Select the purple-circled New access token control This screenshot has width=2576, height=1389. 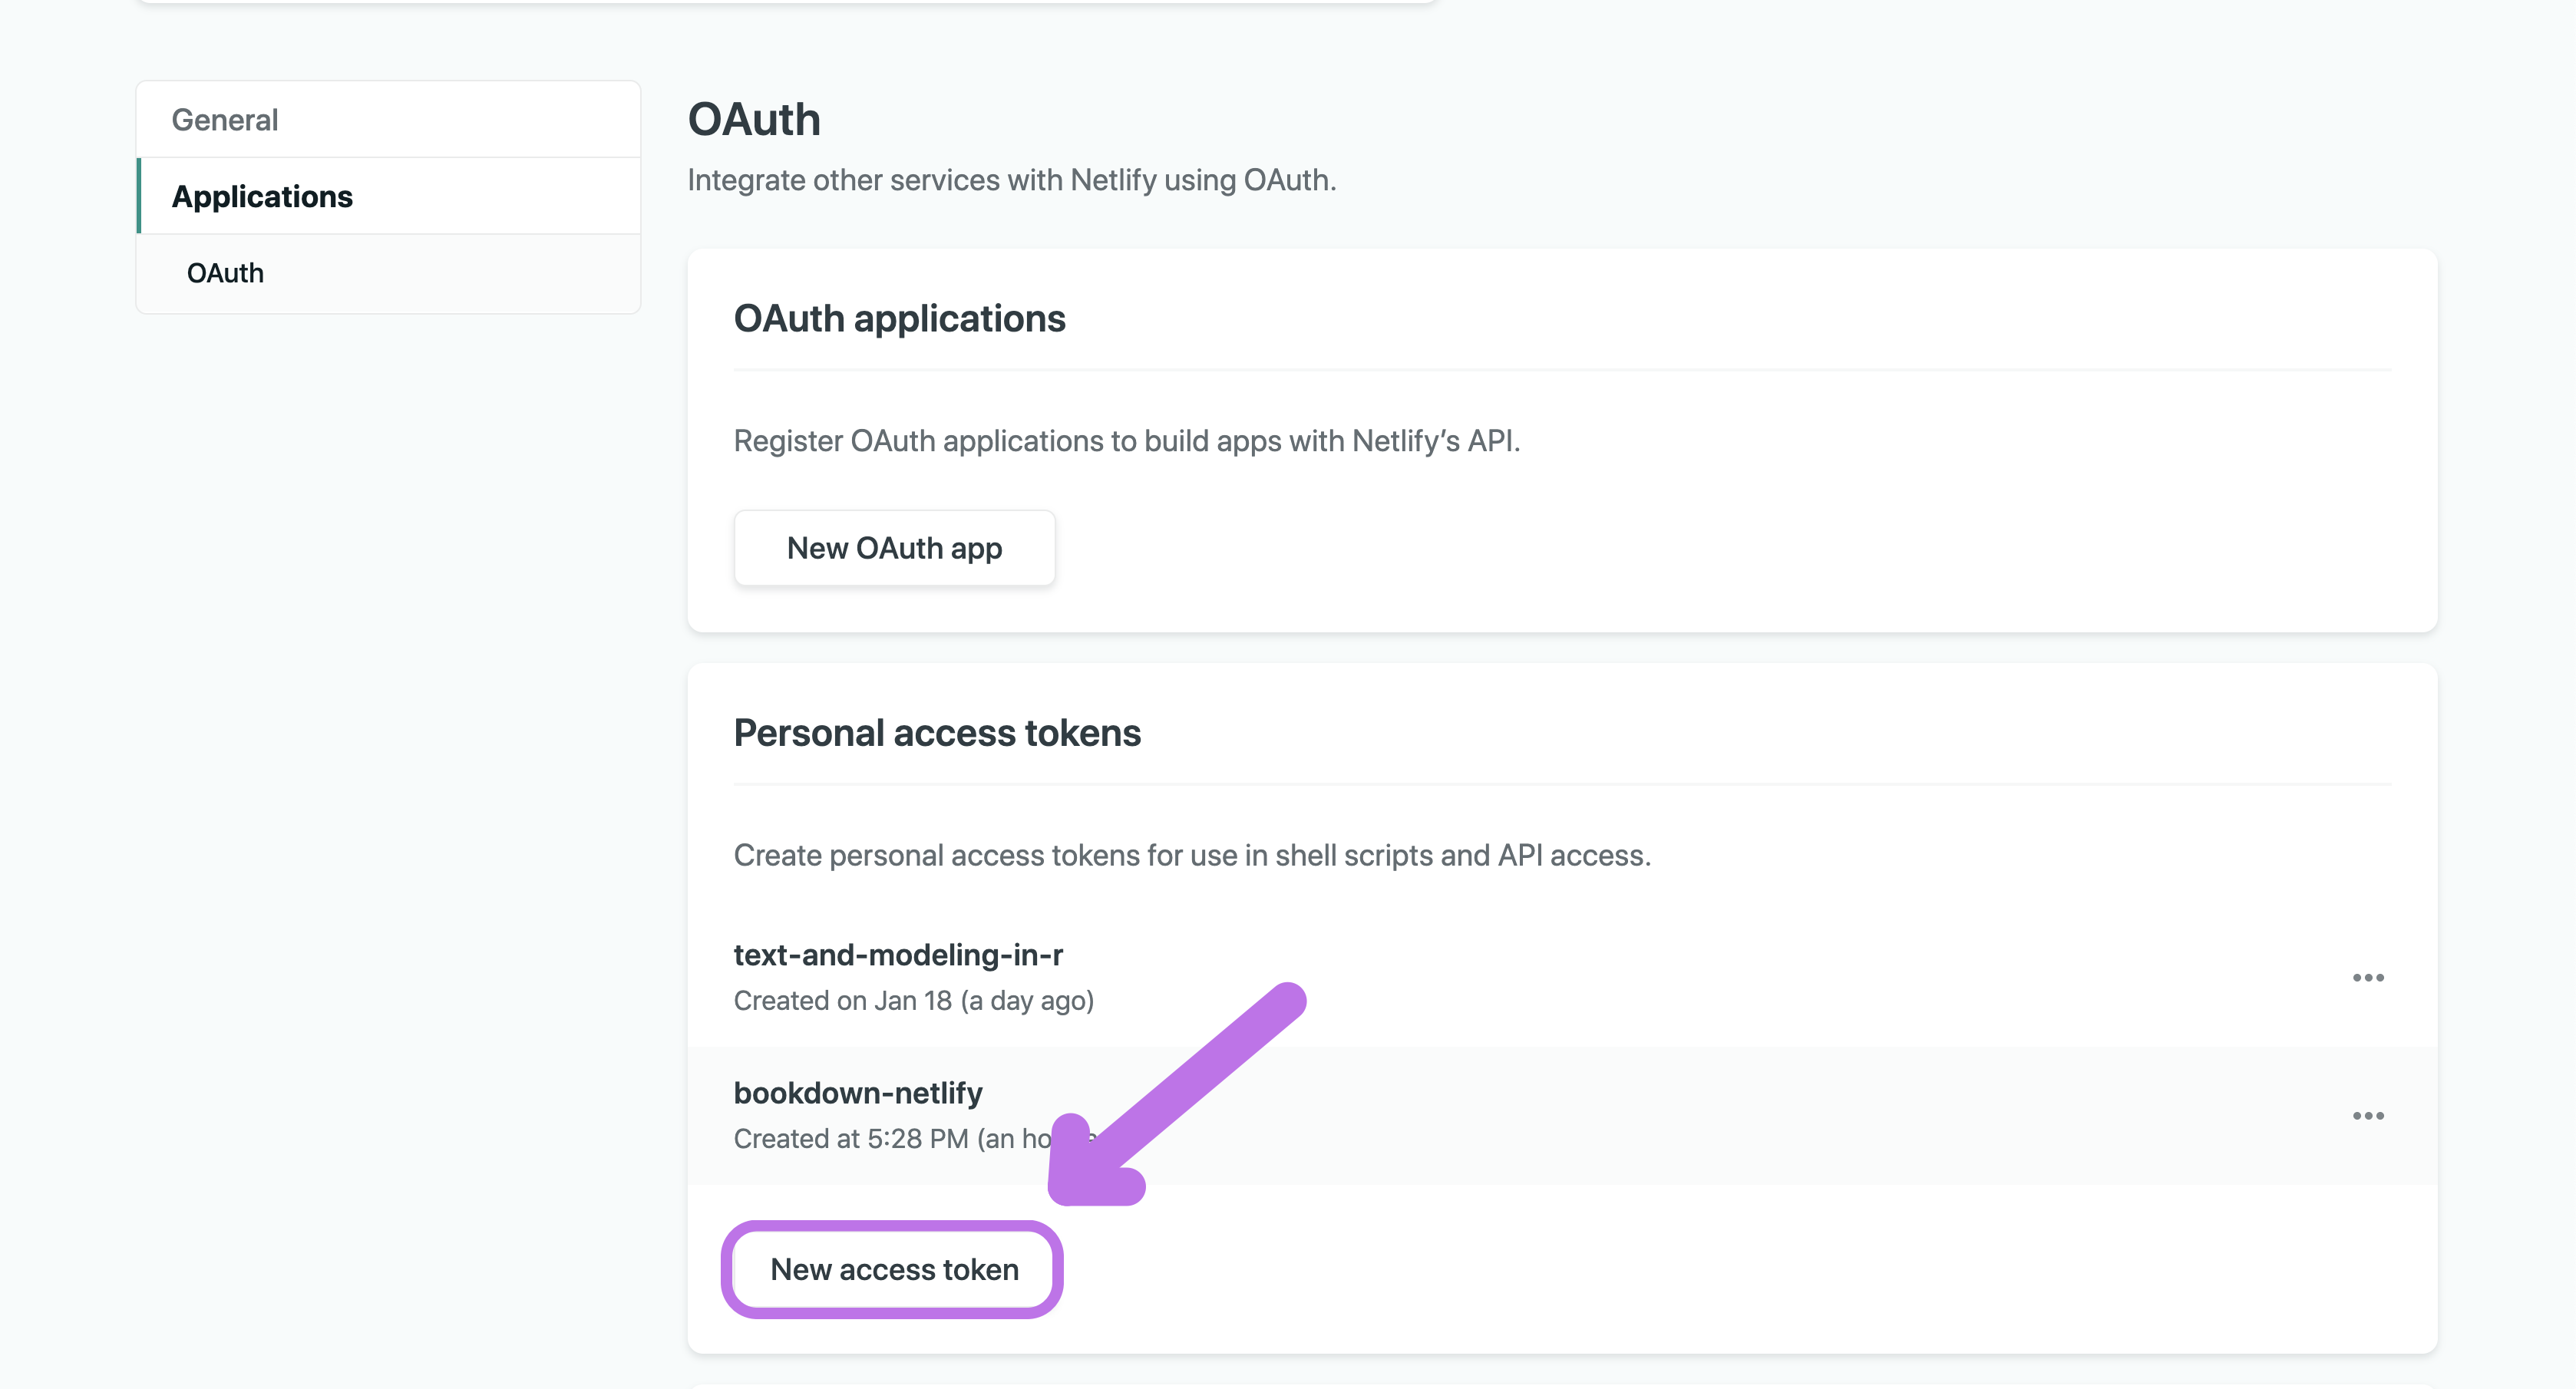tap(893, 1269)
